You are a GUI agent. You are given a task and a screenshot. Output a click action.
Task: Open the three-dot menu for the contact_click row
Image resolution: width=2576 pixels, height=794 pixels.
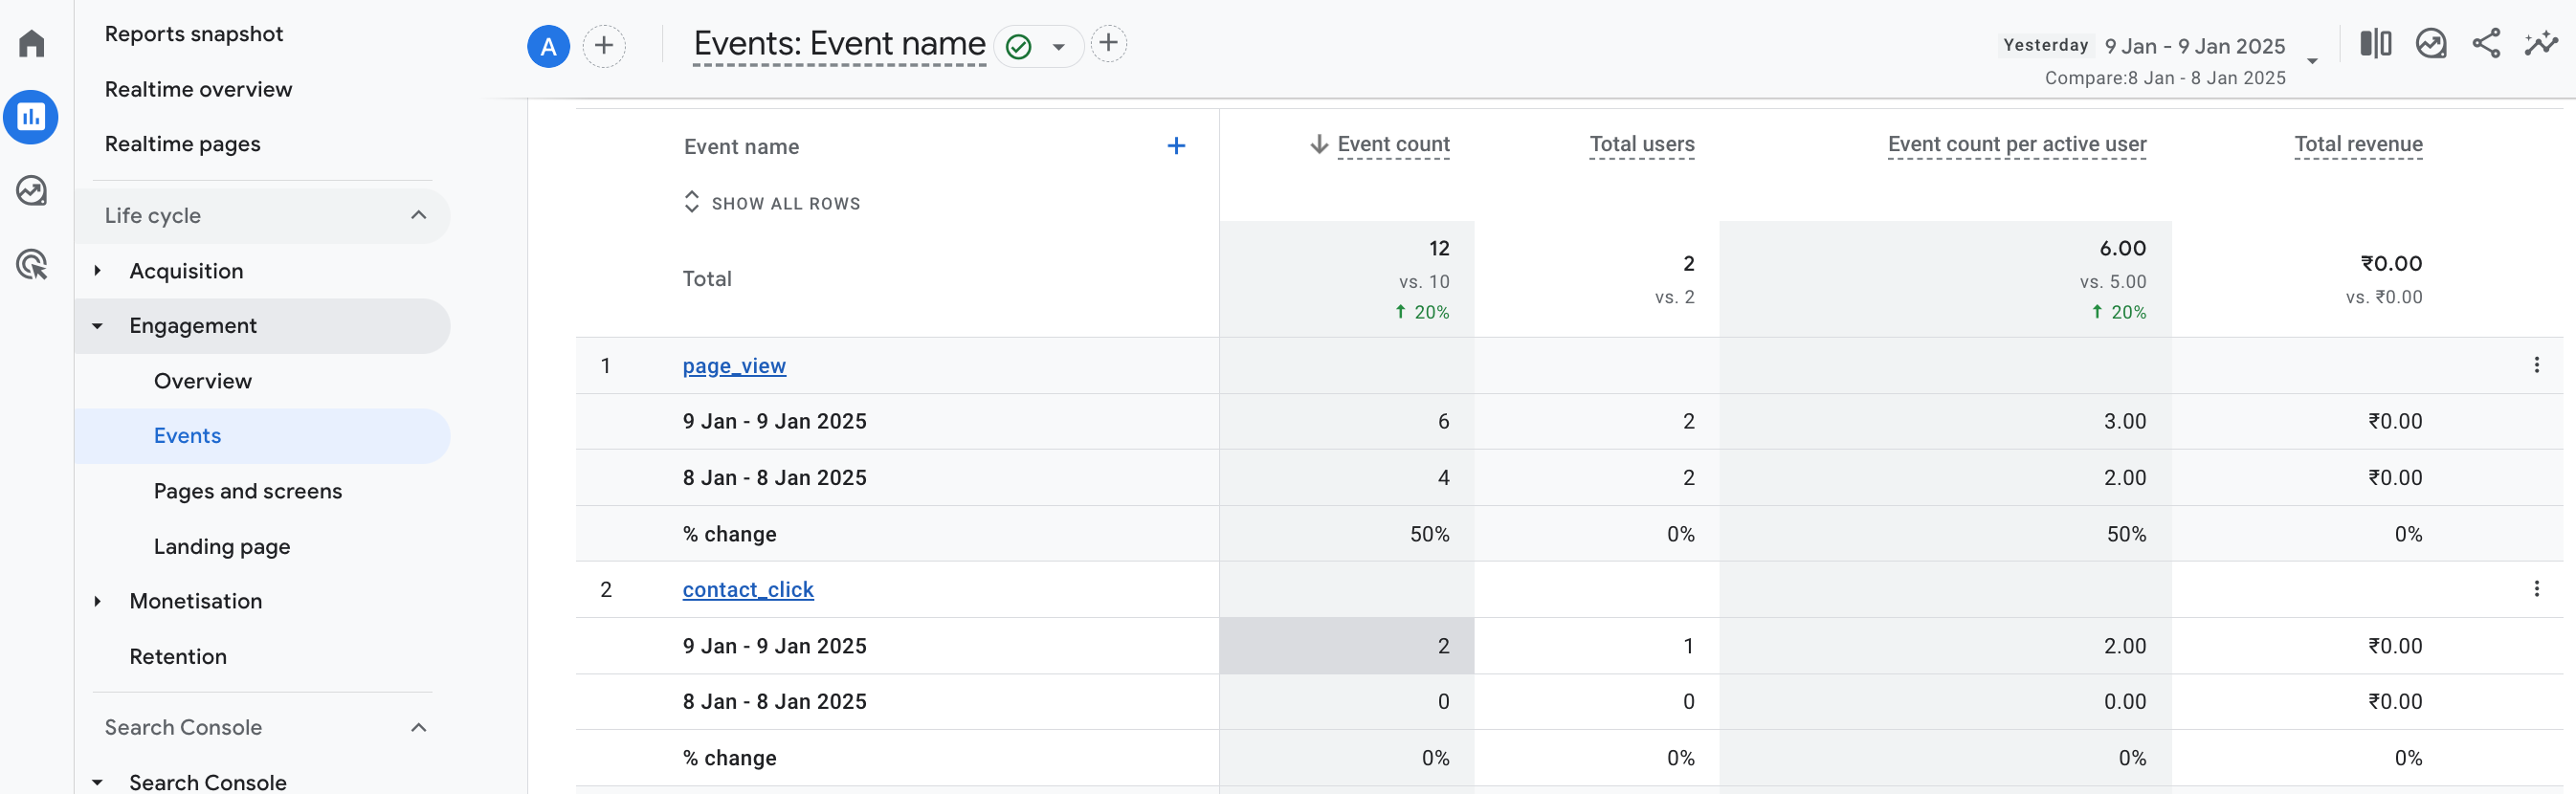pyautogui.click(x=2536, y=589)
